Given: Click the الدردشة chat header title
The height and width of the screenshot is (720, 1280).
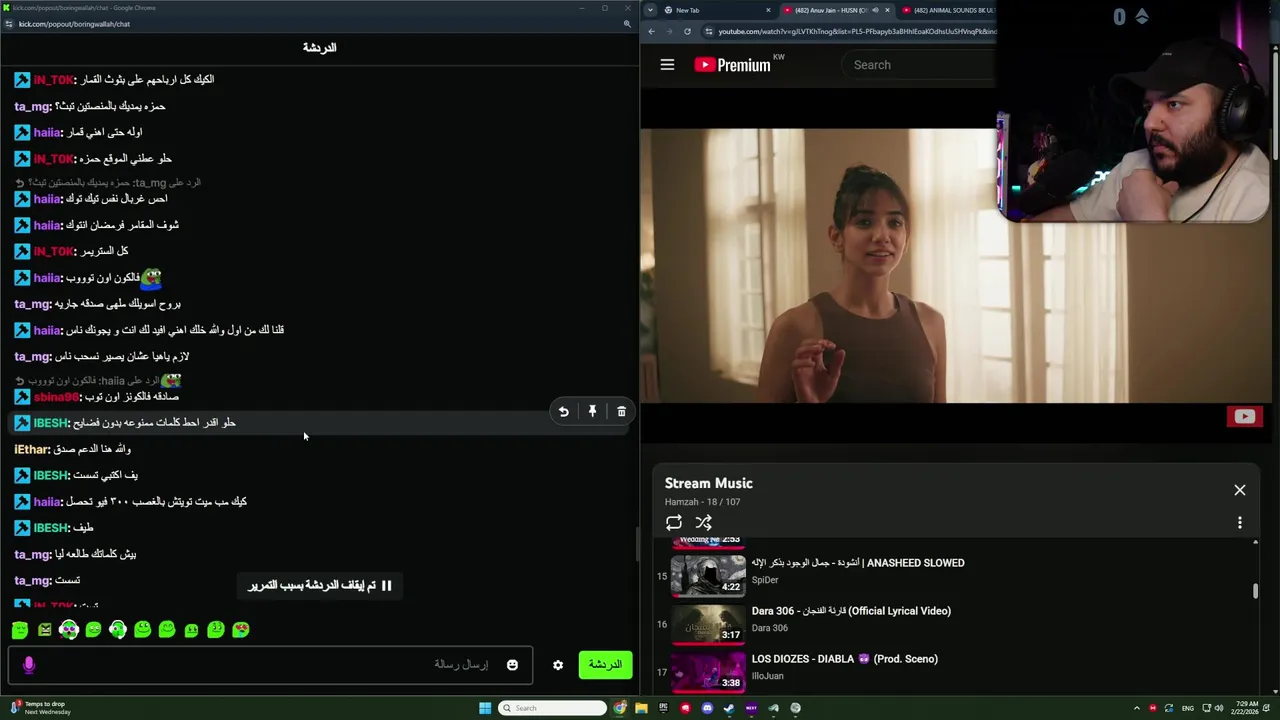Looking at the screenshot, I should tap(319, 47).
